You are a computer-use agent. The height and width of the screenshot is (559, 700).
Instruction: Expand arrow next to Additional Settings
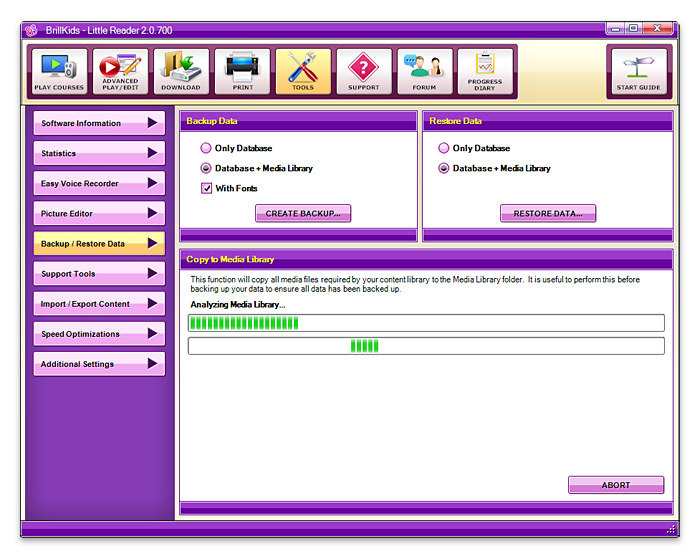pos(153,363)
